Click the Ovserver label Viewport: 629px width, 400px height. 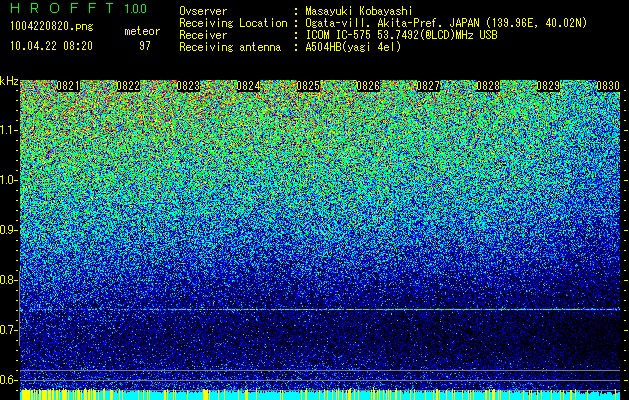pyautogui.click(x=203, y=11)
